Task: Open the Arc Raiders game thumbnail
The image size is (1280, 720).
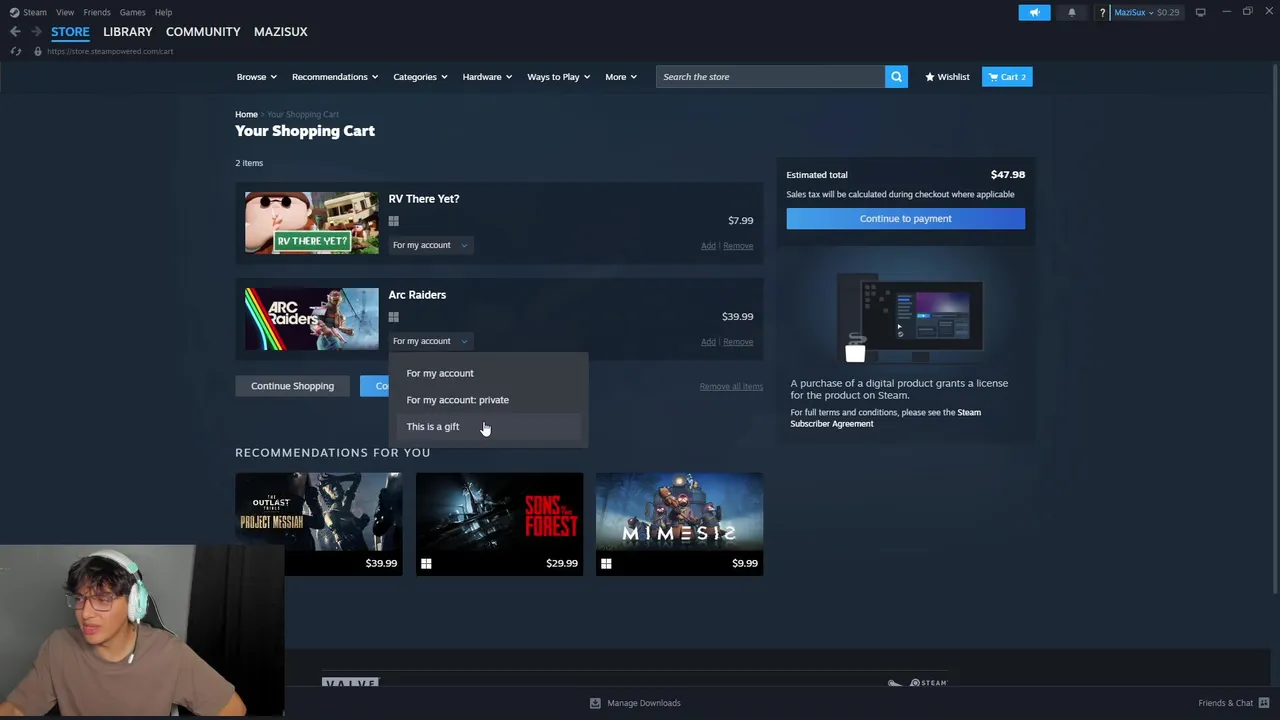Action: click(x=312, y=318)
